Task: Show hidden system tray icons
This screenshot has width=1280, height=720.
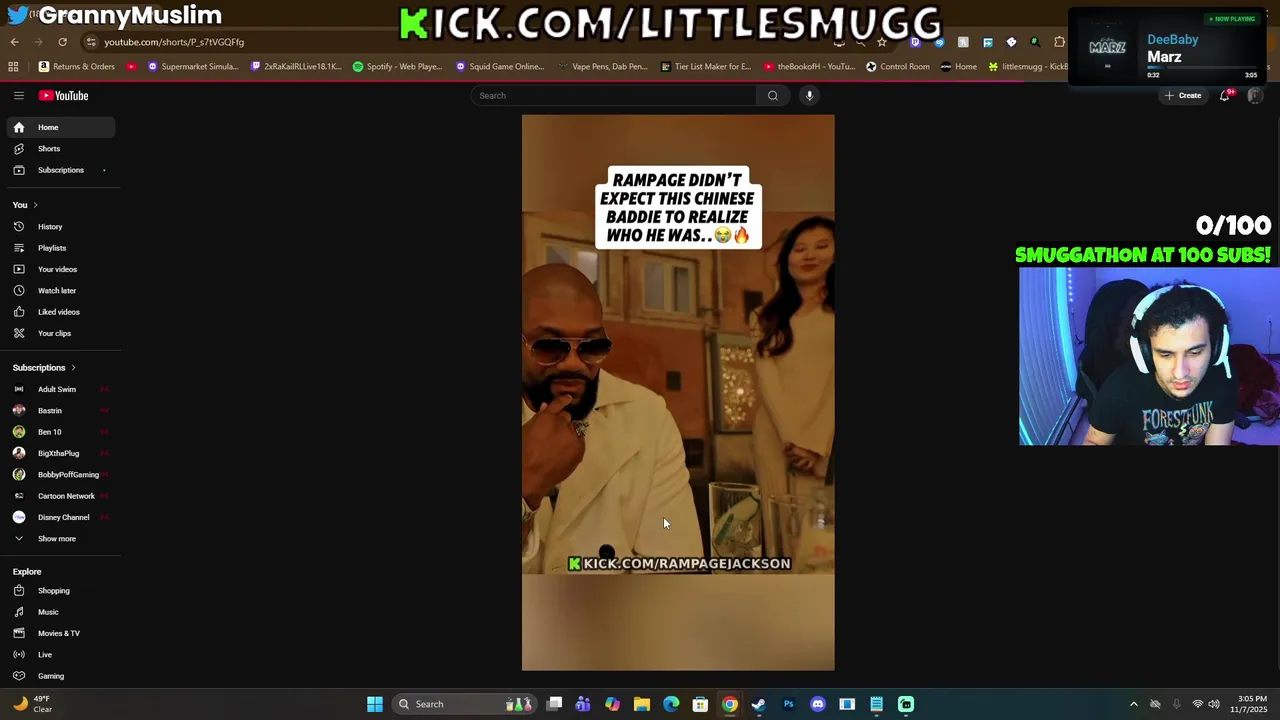Action: 1133,704
